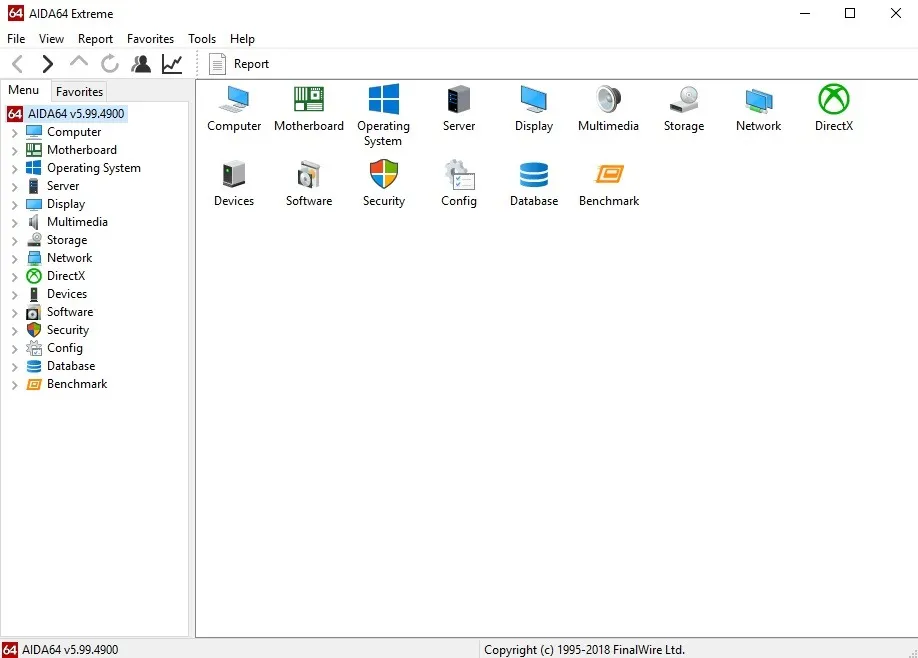
Task: Open the Software icon in main pane
Action: (x=309, y=174)
